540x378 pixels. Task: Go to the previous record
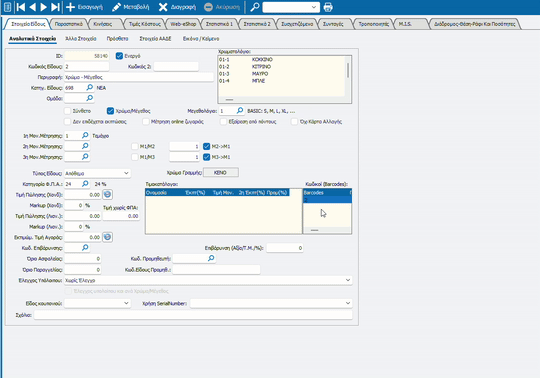(x=32, y=7)
